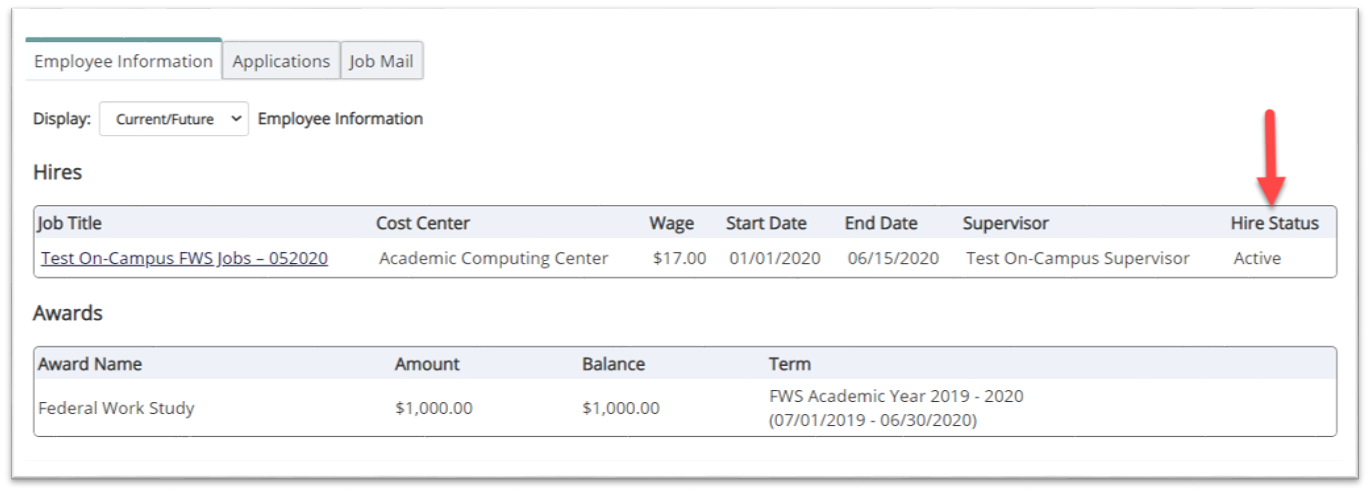The height and width of the screenshot is (493, 1370).
Task: Click the red arrow annotation icon
Action: pyautogui.click(x=1271, y=155)
